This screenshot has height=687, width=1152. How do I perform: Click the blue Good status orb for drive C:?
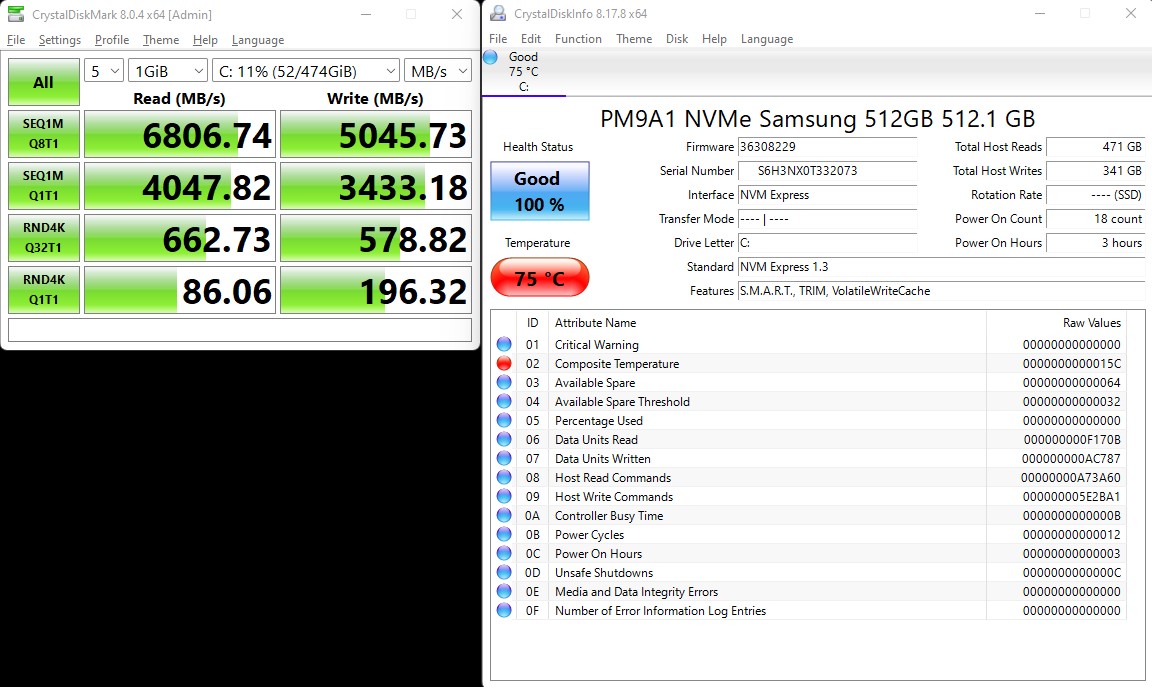[491, 57]
